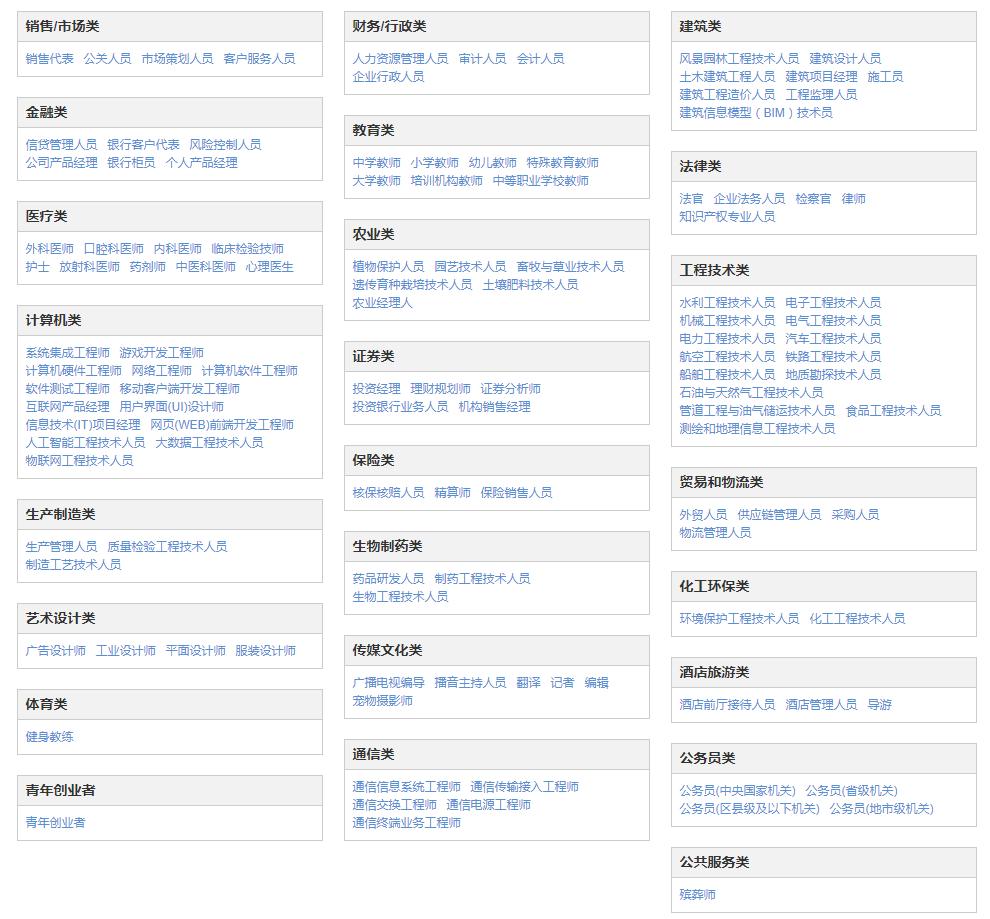Open 导游 link
Screen dimensions: 990x919
pos(880,705)
